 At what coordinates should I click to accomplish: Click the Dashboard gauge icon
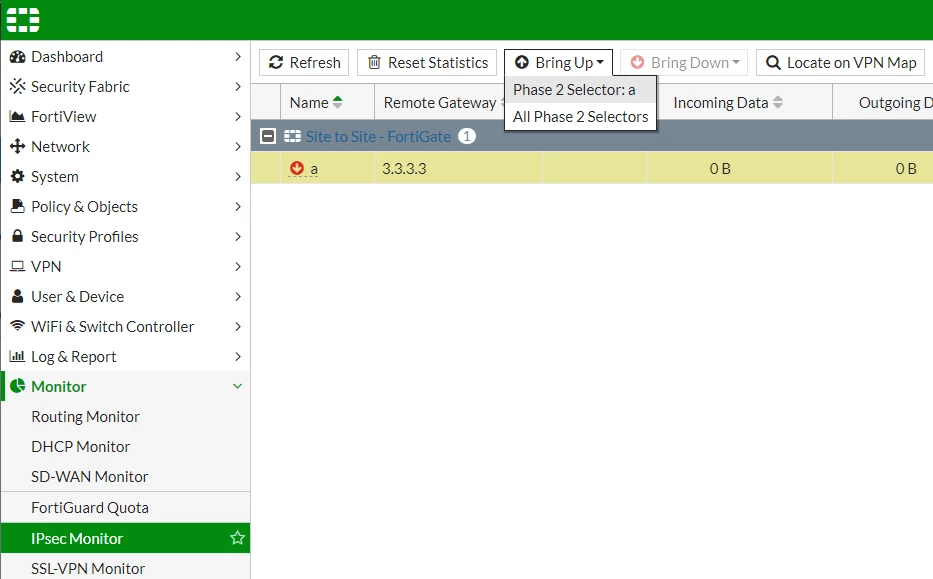pos(18,57)
